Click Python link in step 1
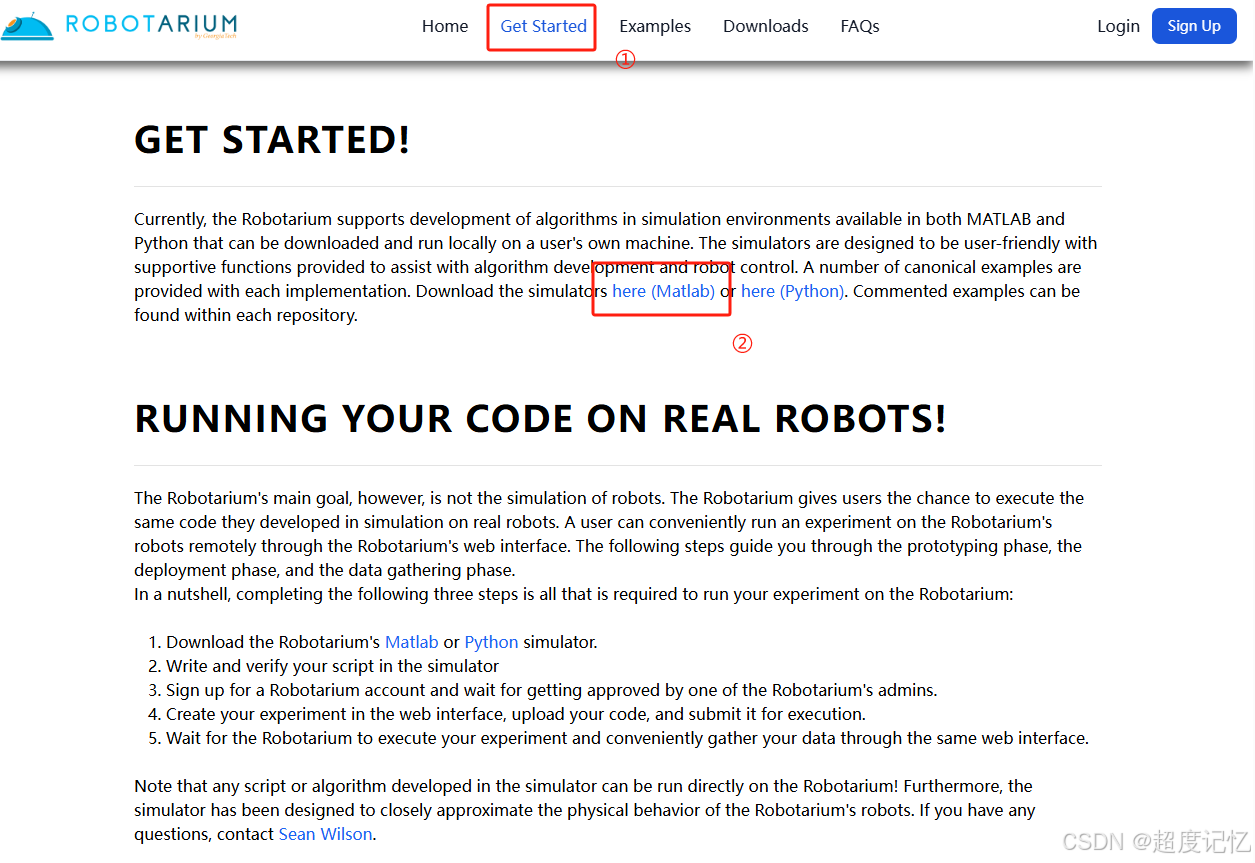Screen dimensions: 1255x863 coord(491,642)
